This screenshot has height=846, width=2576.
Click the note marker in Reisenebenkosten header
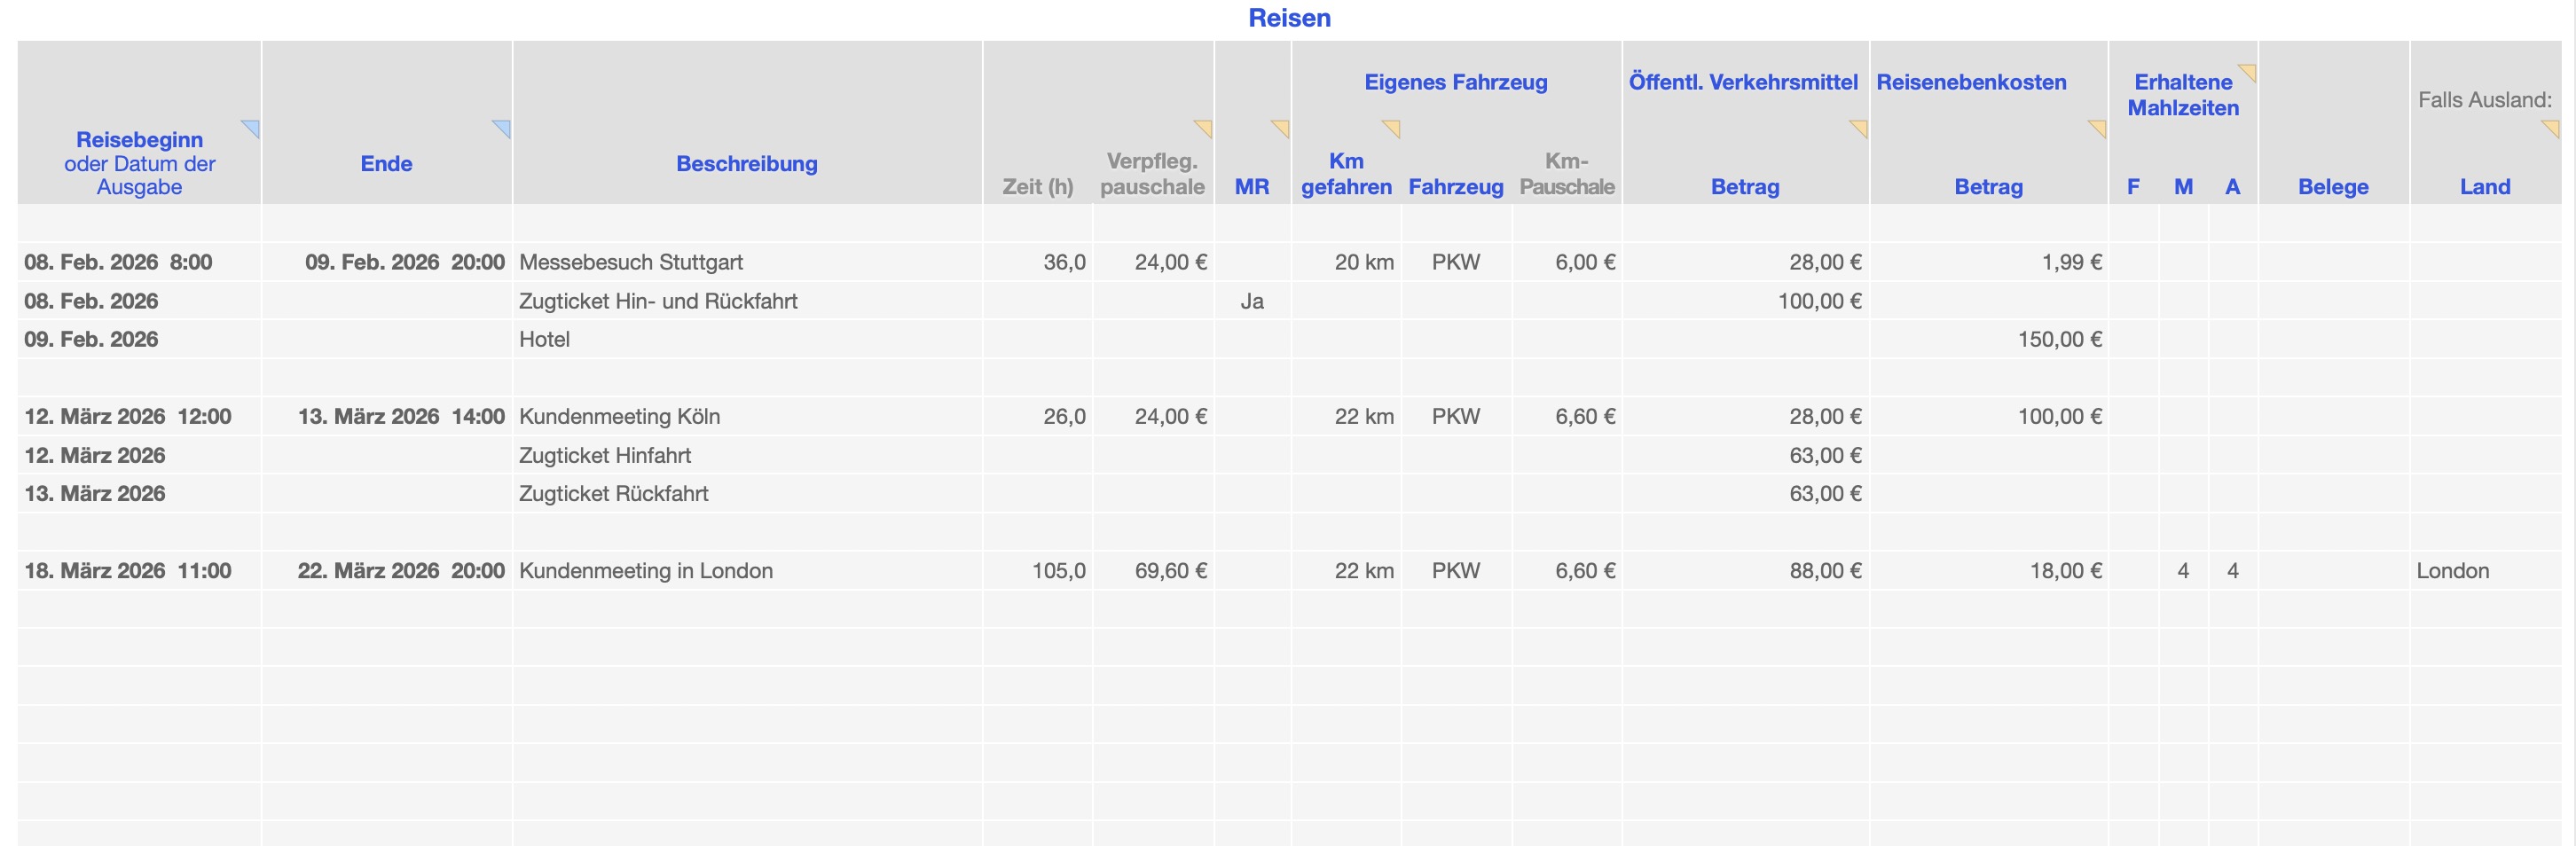tap(2099, 127)
